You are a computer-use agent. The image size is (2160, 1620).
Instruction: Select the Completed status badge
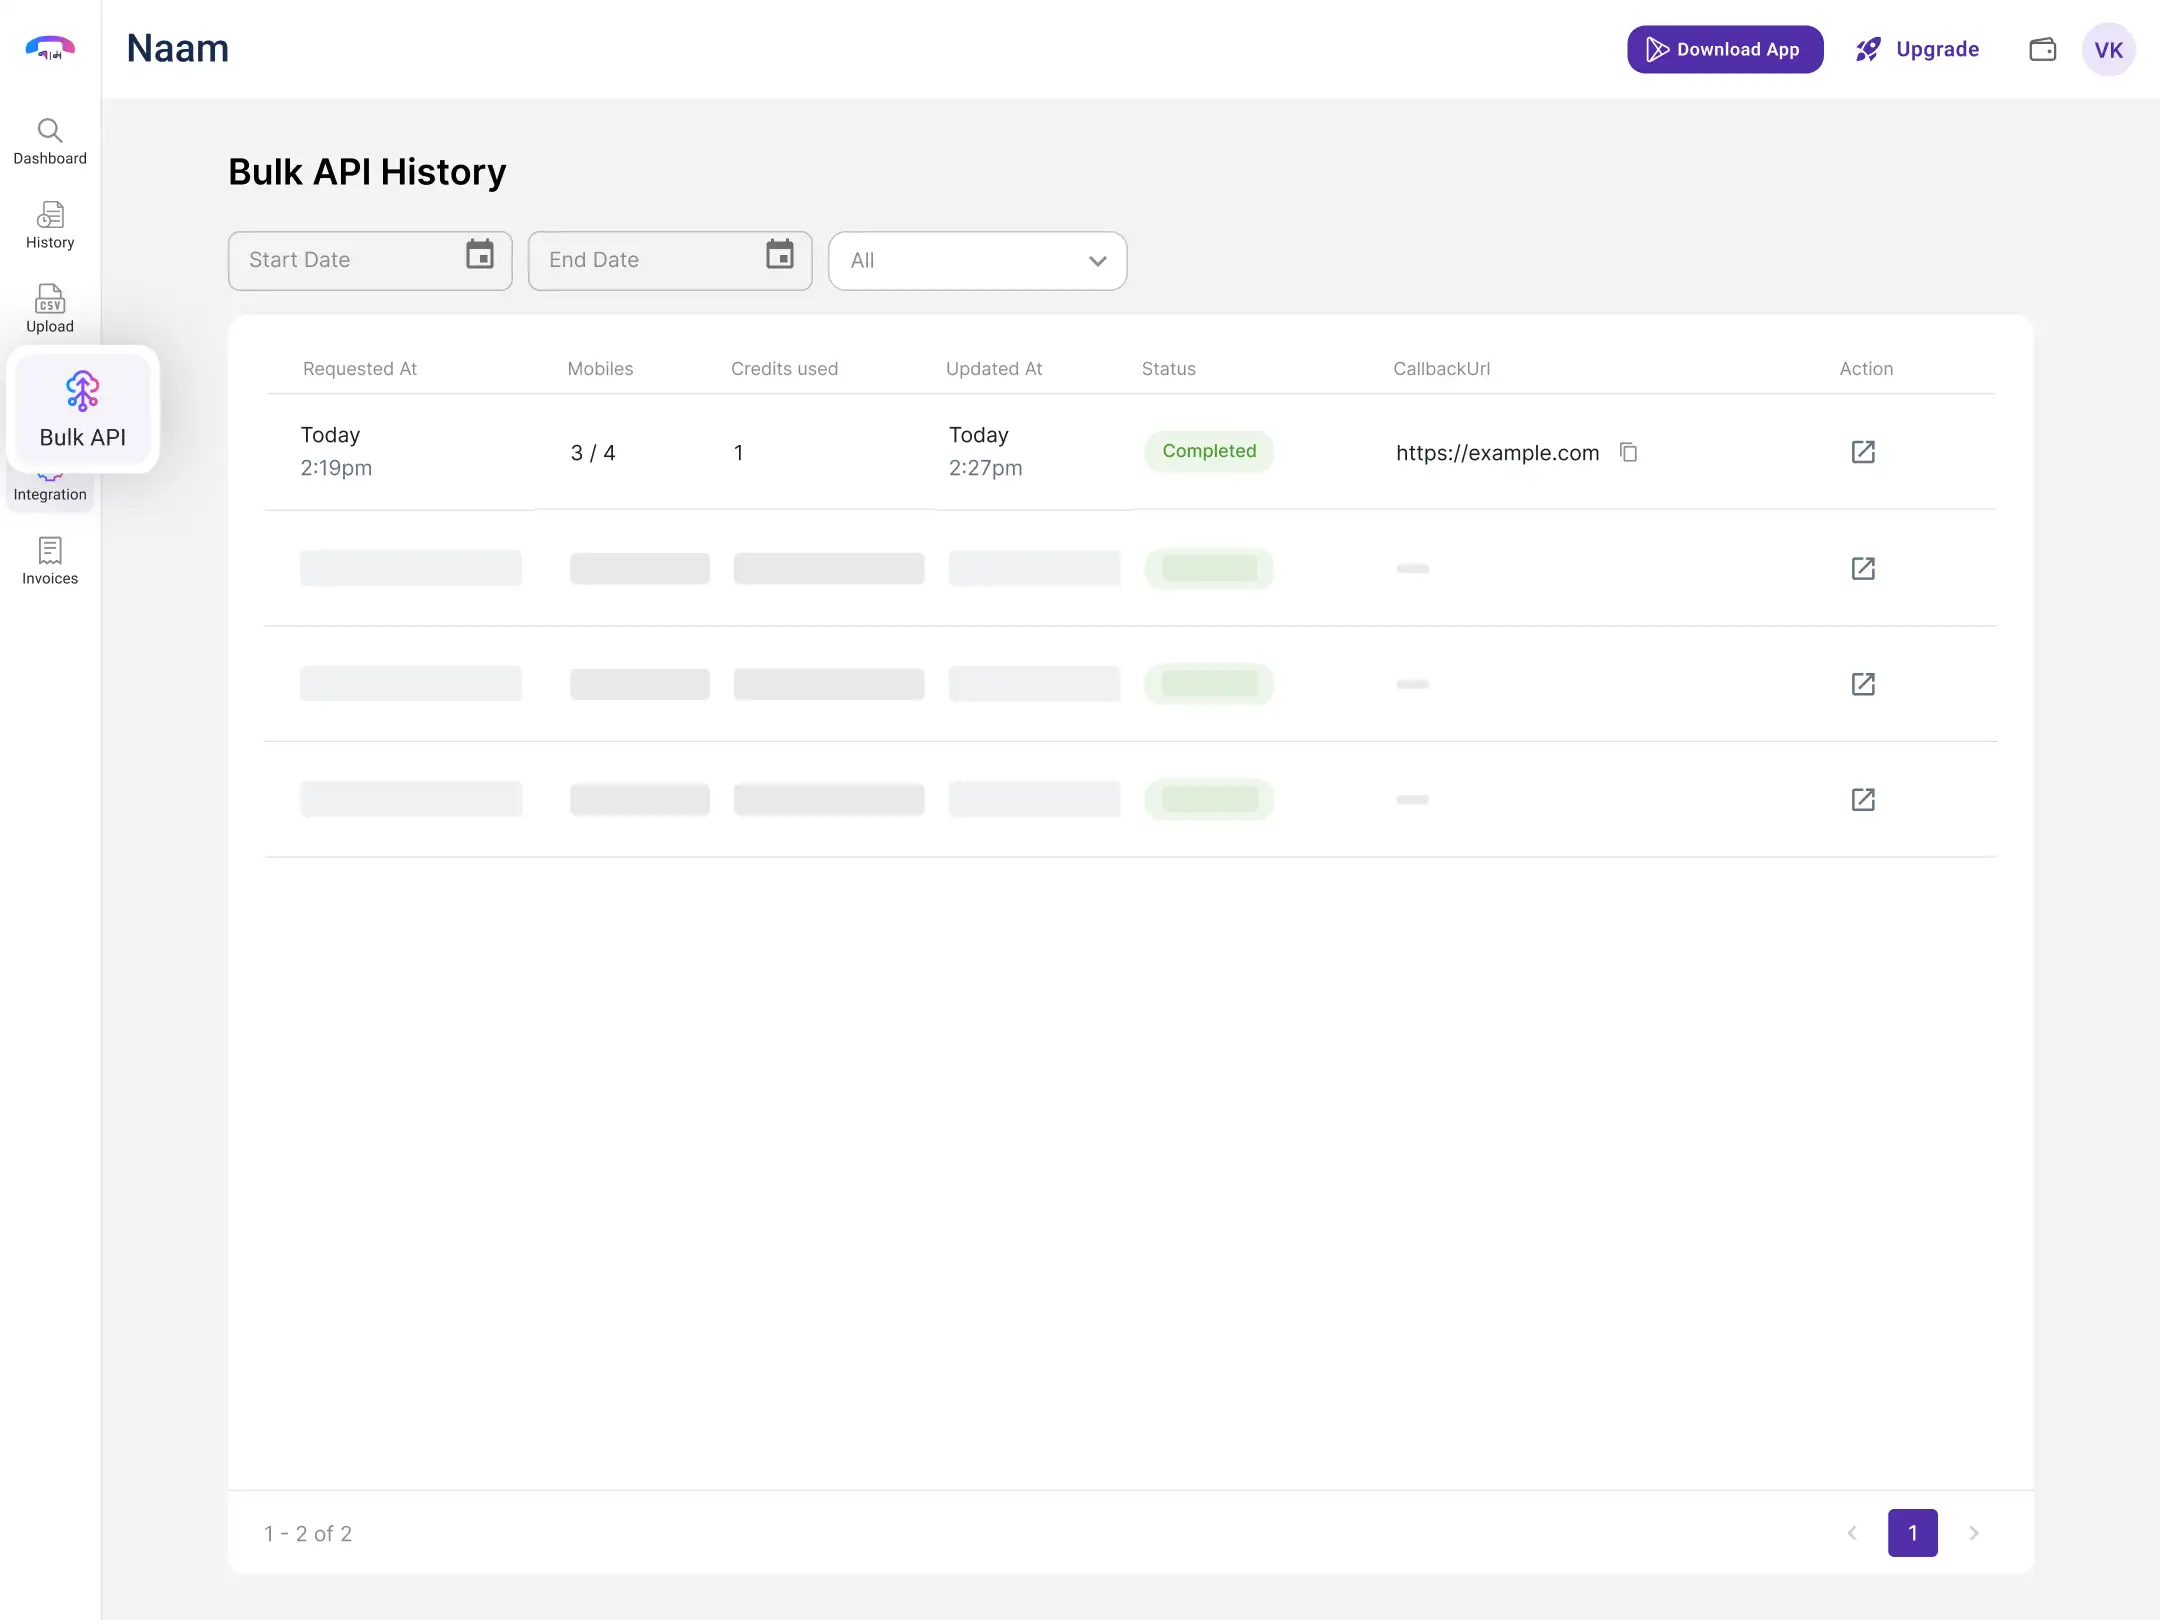(1209, 451)
